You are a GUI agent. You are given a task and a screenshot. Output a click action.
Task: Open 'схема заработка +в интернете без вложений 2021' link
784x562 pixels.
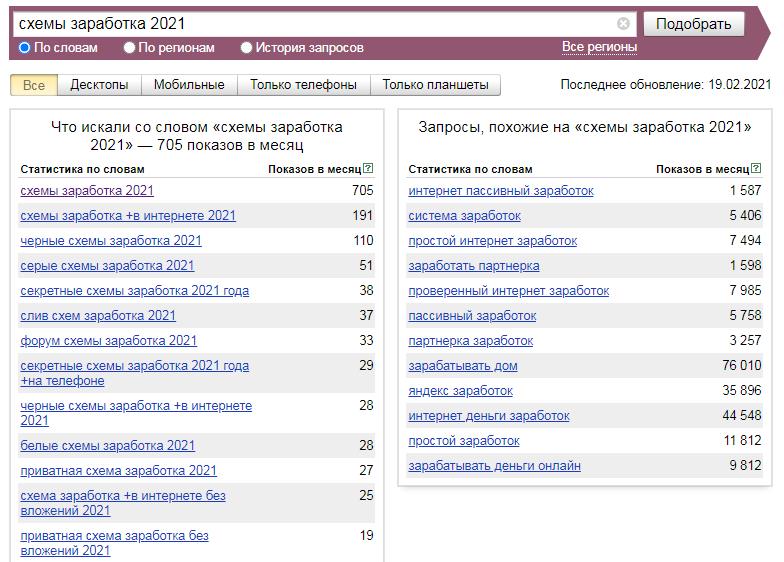123,503
